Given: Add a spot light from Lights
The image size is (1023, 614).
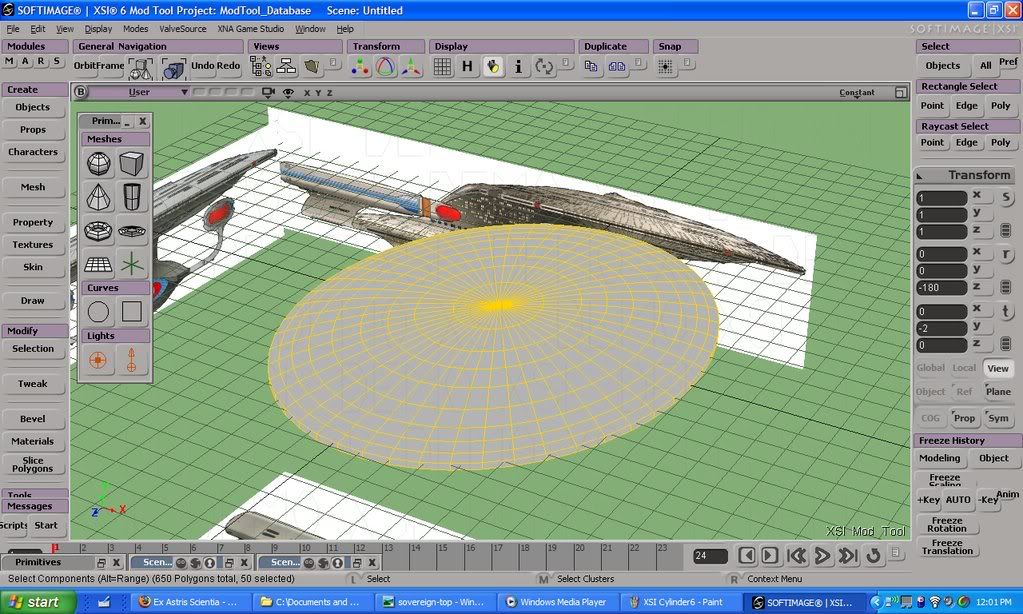Looking at the screenshot, I should pyautogui.click(x=131, y=360).
